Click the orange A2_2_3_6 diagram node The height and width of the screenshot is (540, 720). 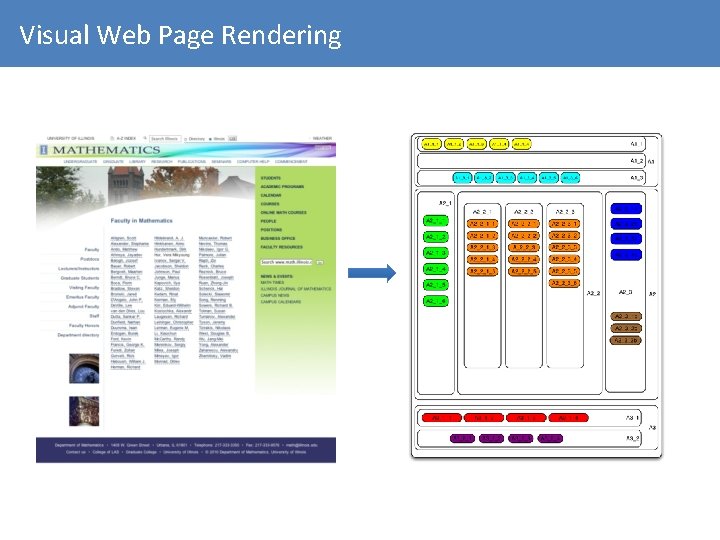coord(564,283)
